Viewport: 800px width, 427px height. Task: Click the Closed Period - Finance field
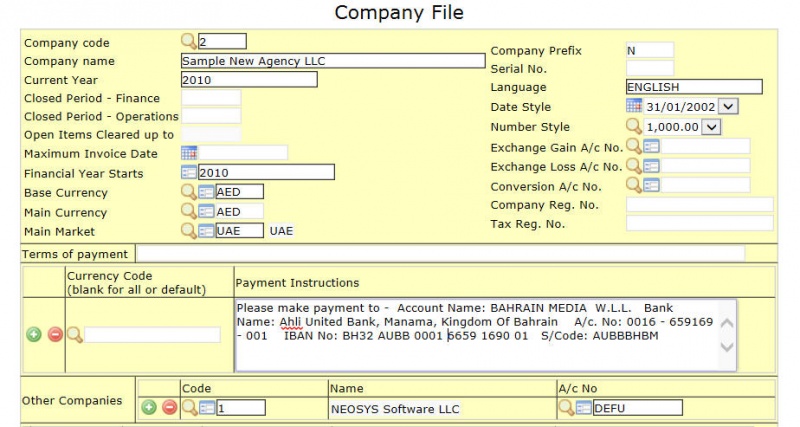[211, 98]
